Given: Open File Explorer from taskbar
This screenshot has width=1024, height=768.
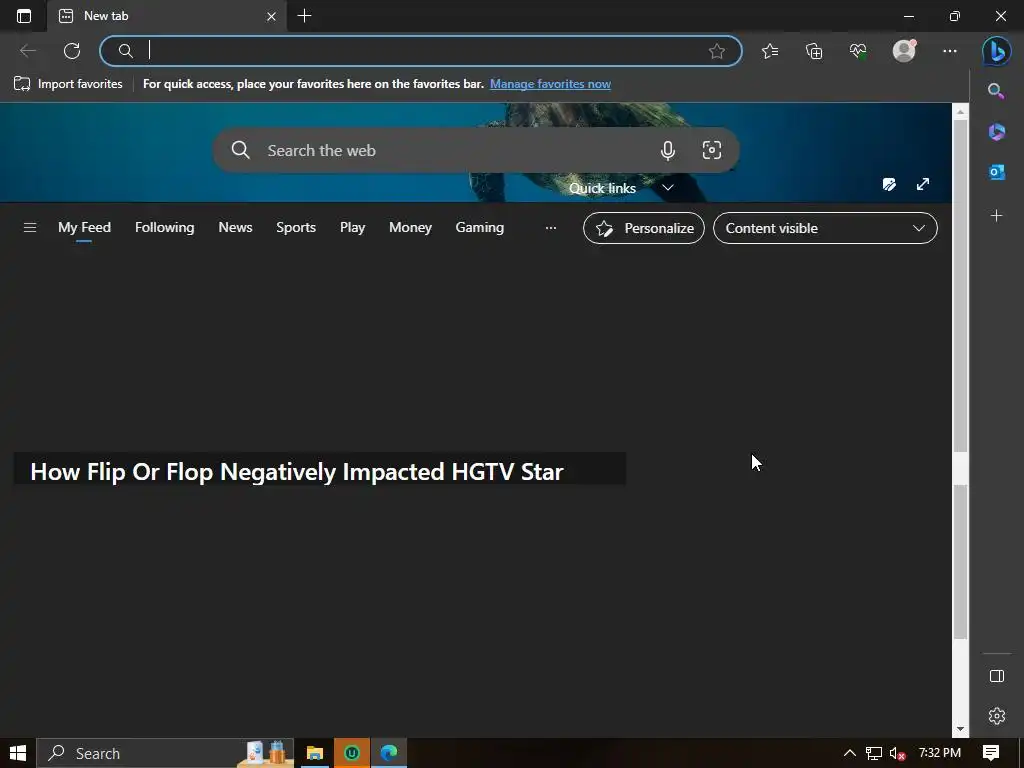Looking at the screenshot, I should 315,753.
